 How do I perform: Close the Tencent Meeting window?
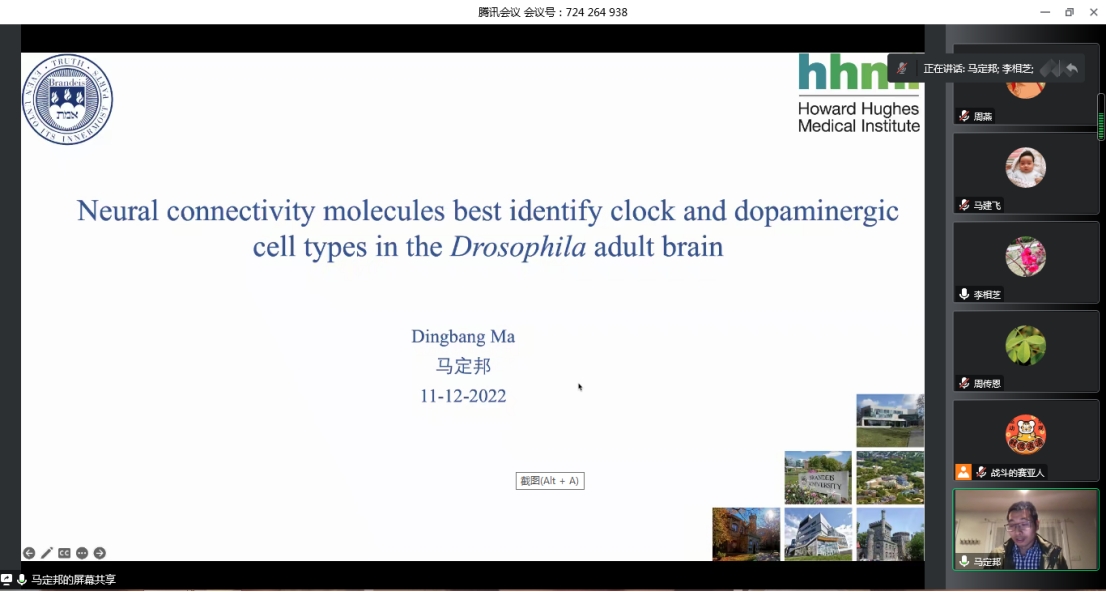(x=1094, y=12)
